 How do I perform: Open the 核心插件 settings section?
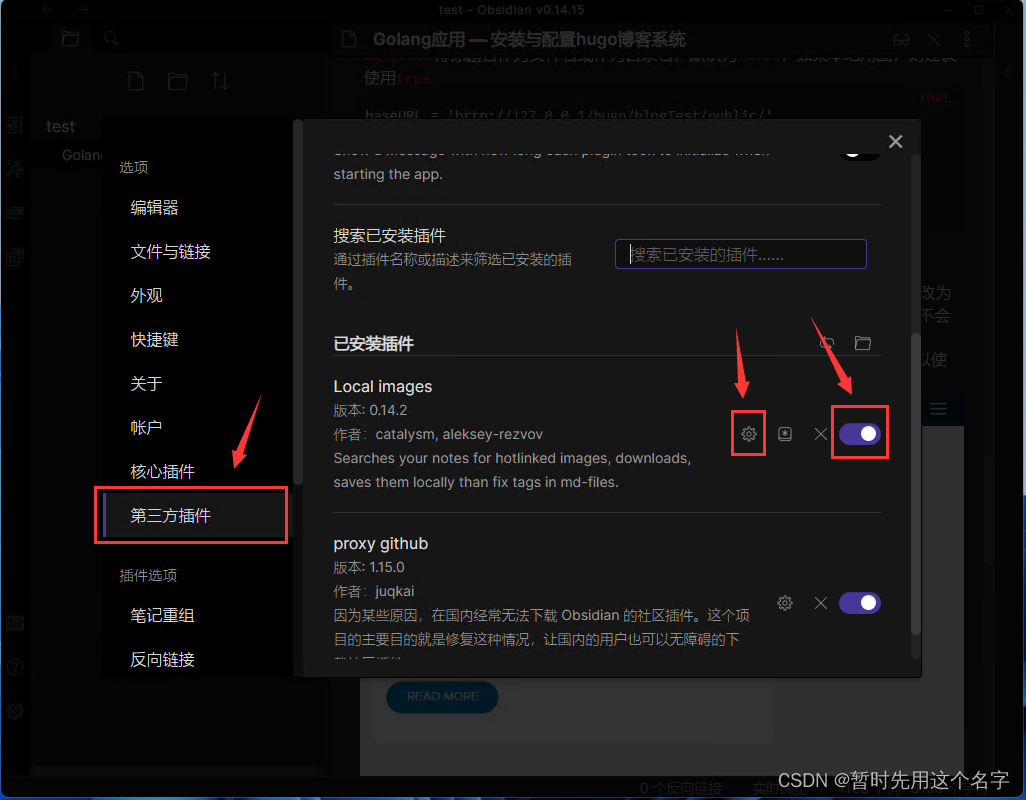[160, 471]
